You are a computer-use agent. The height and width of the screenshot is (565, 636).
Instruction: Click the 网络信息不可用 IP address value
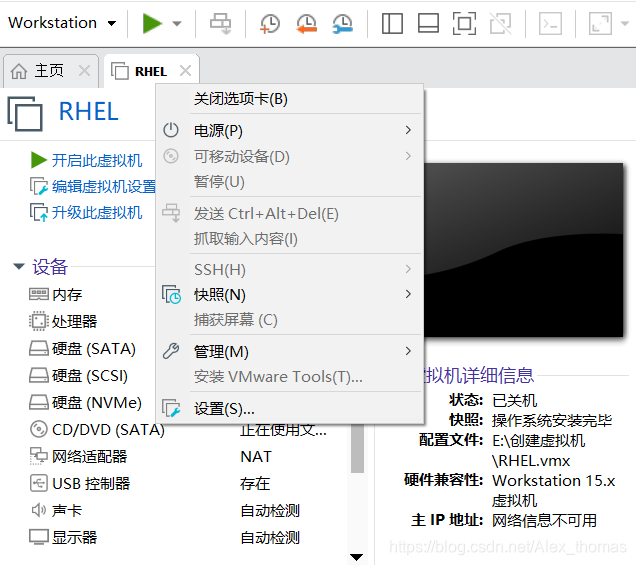544,520
